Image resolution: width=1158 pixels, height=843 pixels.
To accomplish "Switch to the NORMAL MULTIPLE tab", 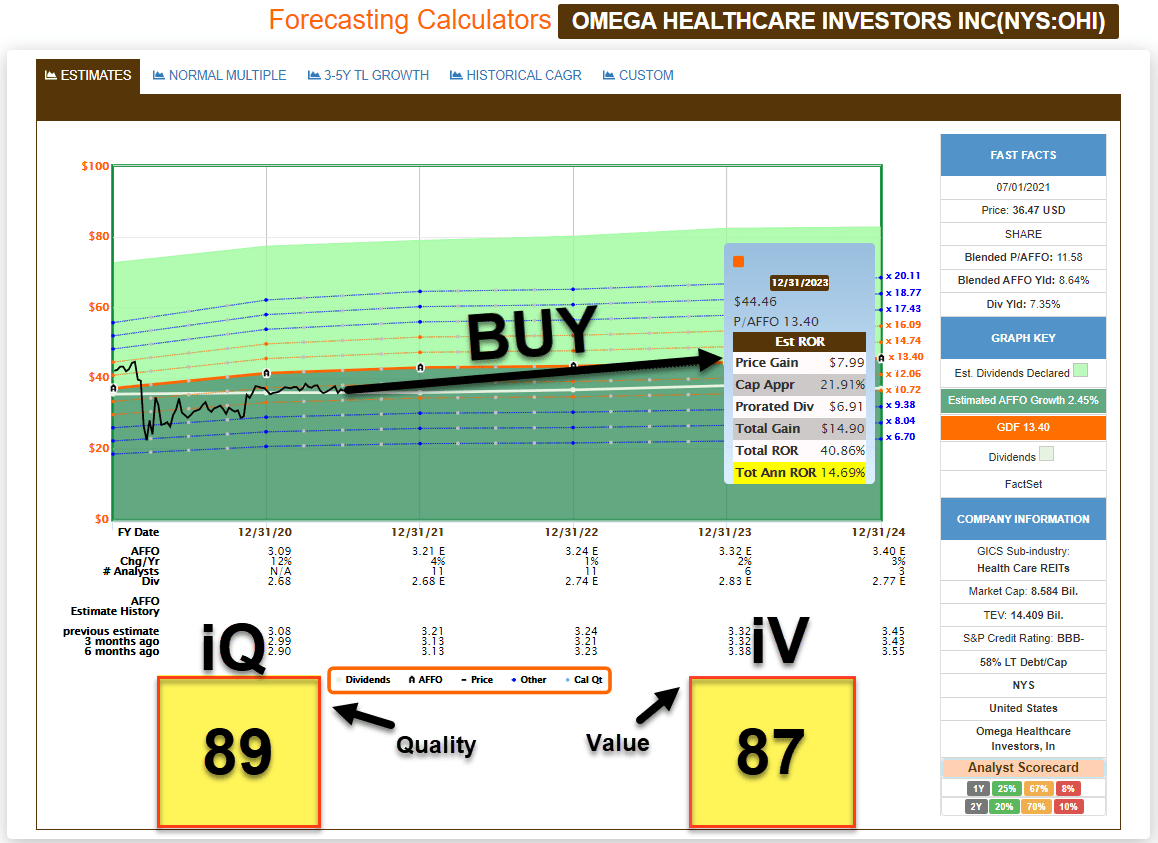I will (x=219, y=75).
